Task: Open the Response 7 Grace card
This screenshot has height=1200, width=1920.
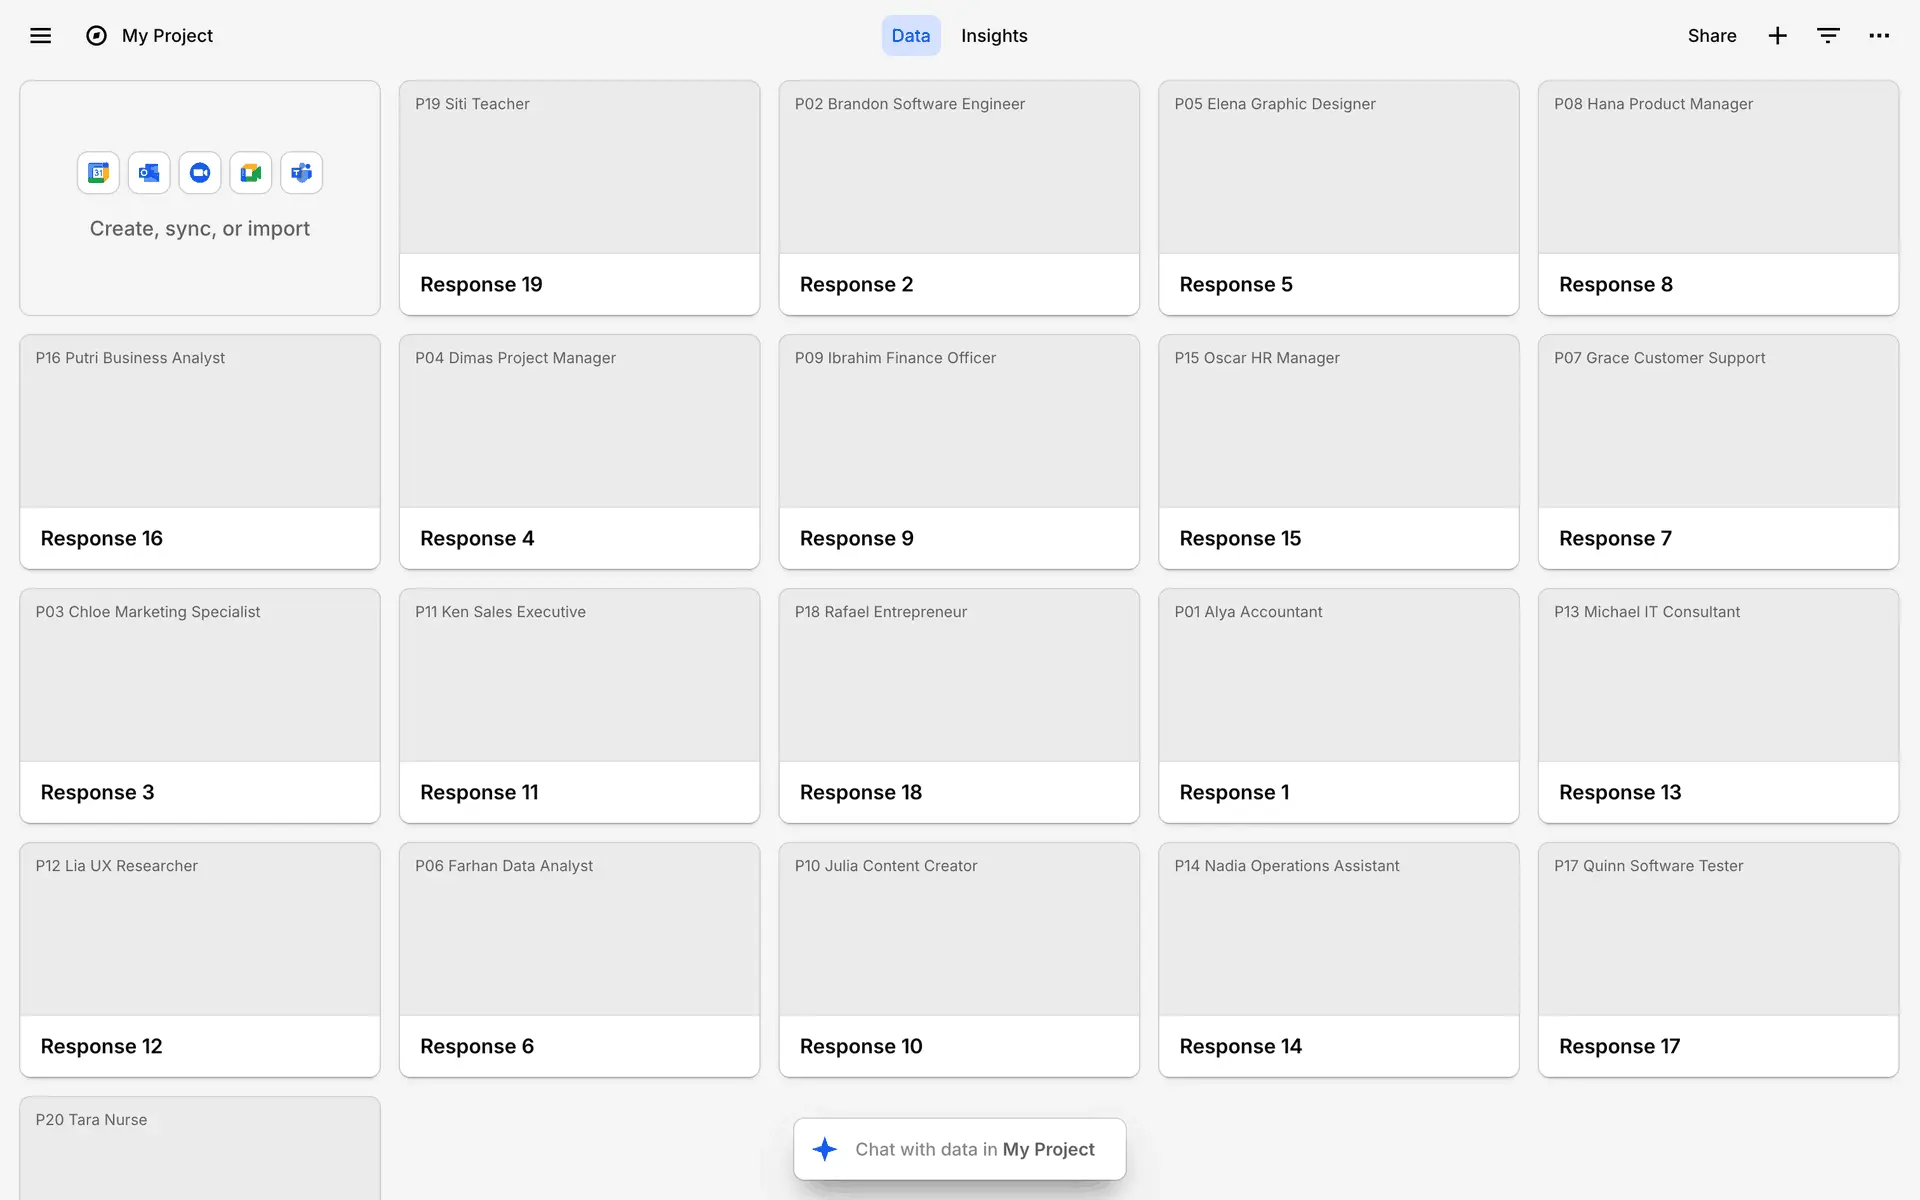Action: click(1717, 452)
